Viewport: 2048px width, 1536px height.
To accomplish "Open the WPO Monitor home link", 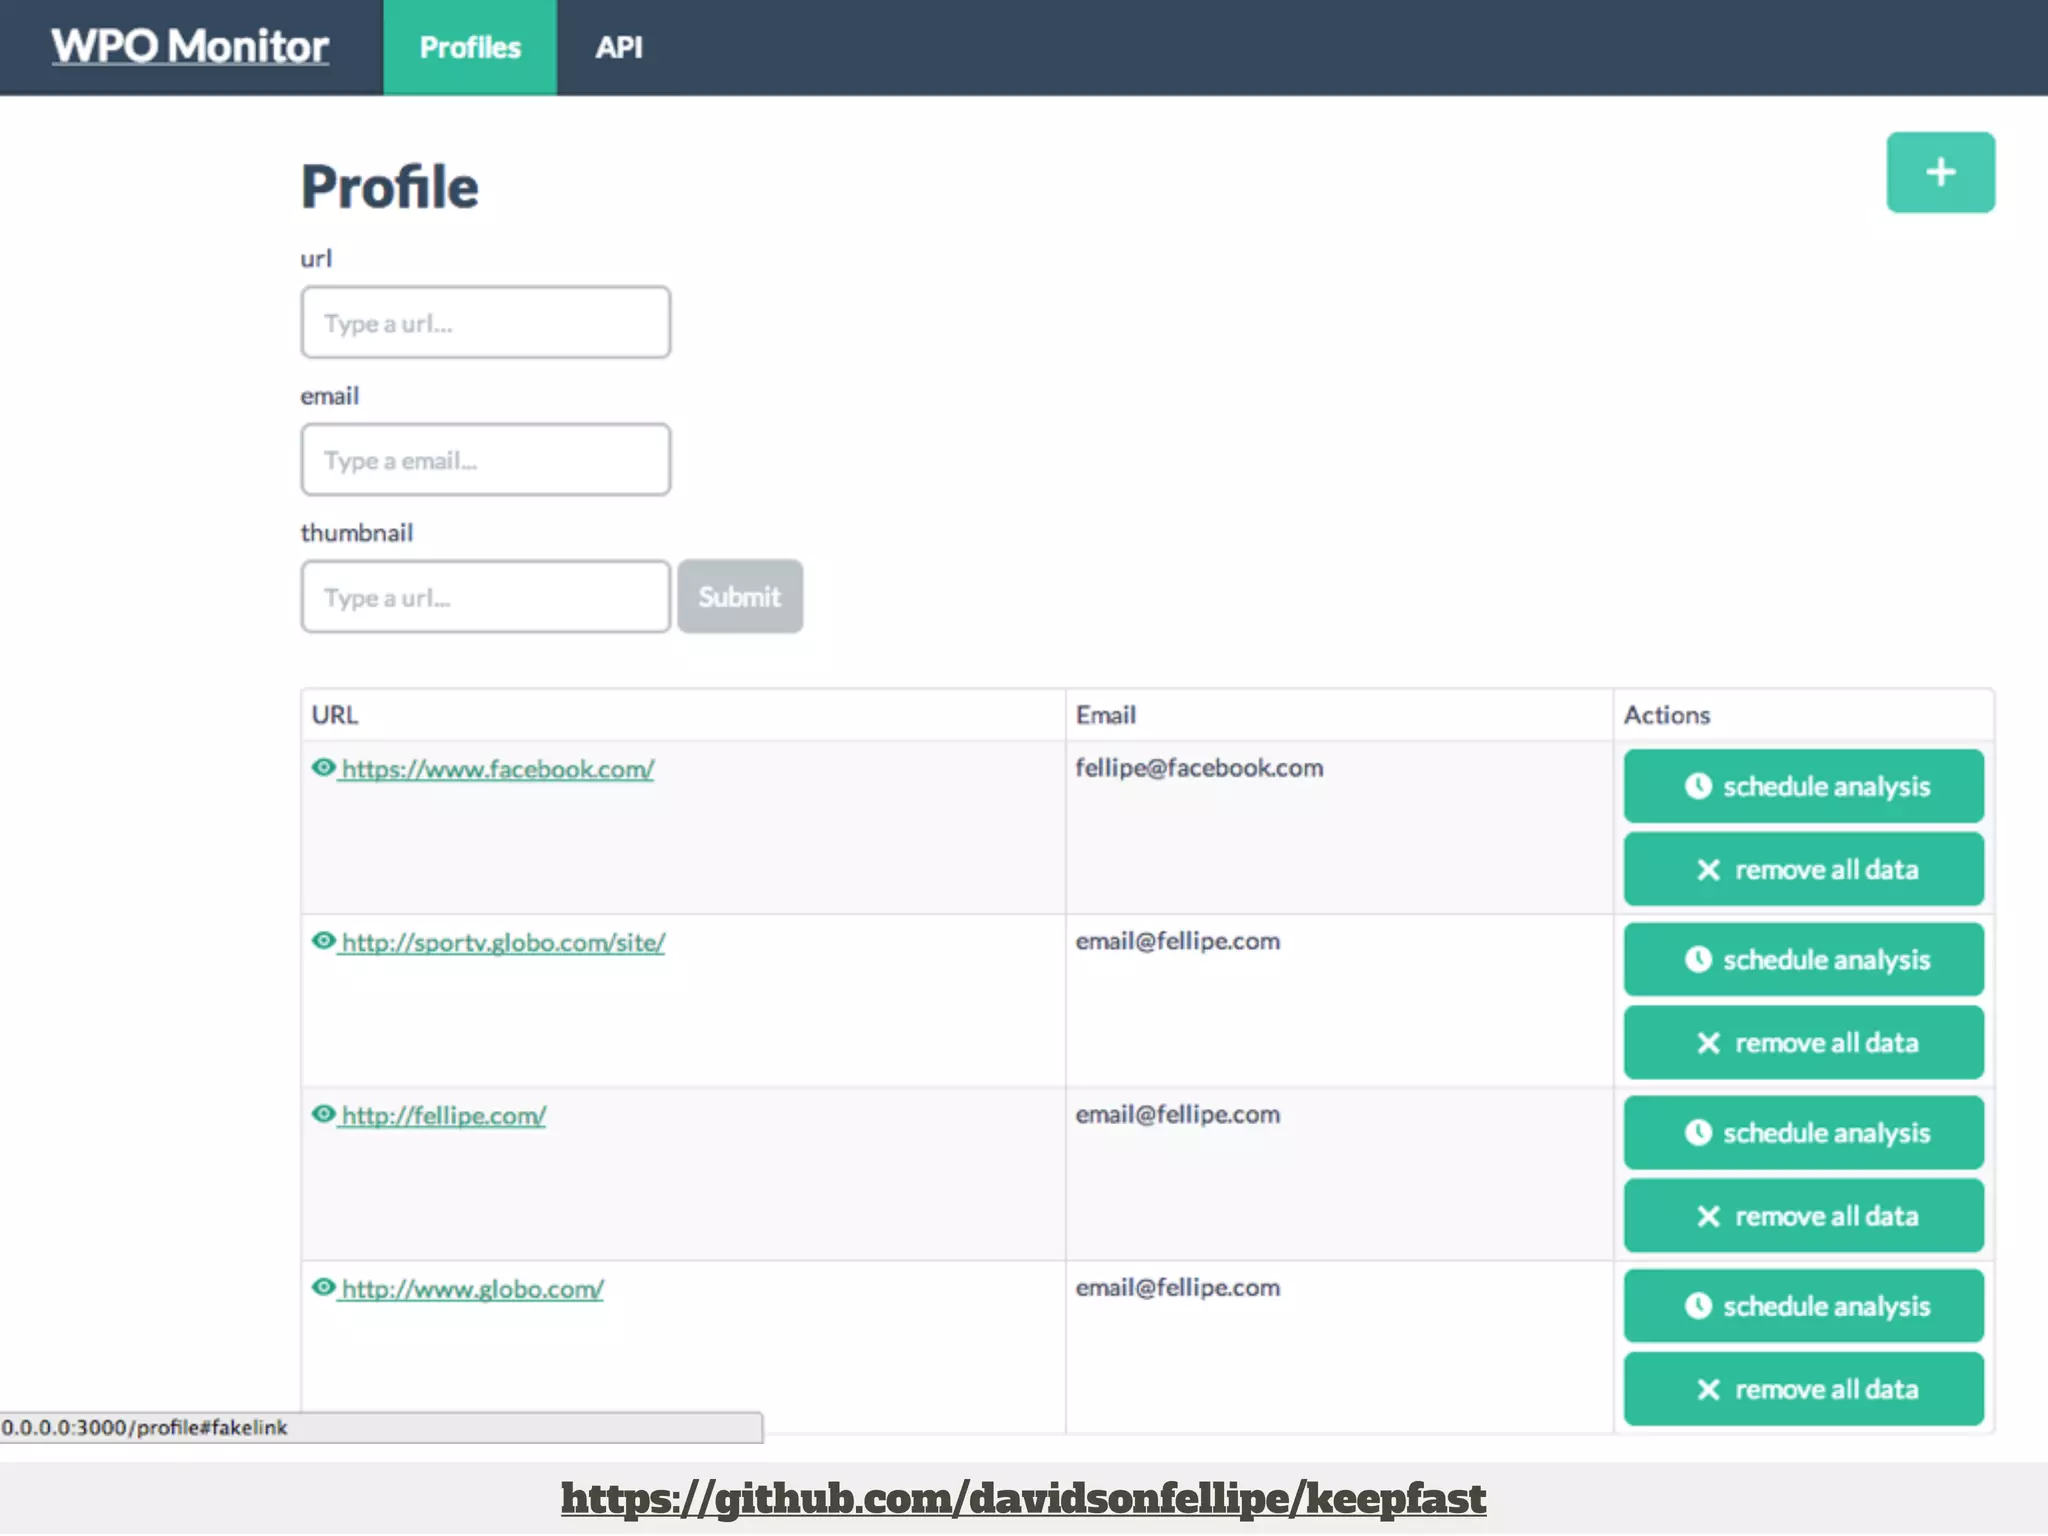I will (x=190, y=46).
